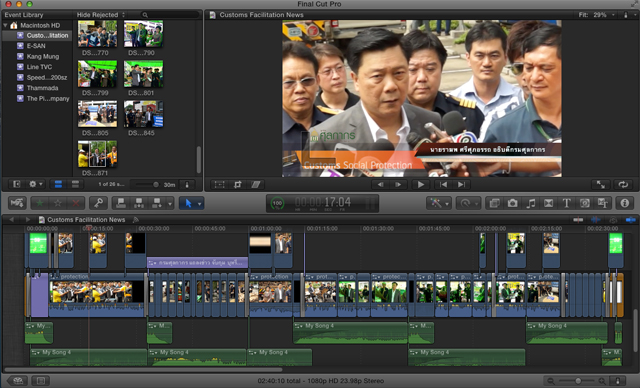
Task: Click the Unrate hollow star button
Action: (x=58, y=203)
